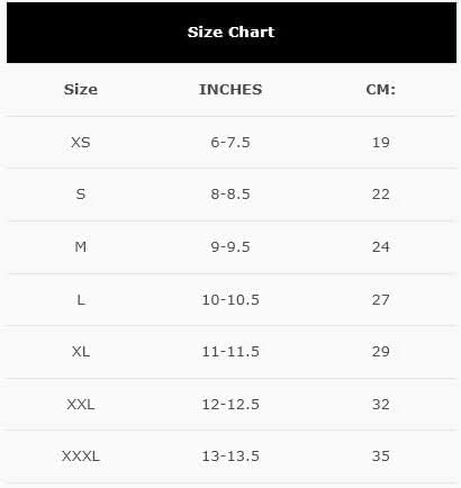
Task: Click the CM: column header
Action: point(381,89)
